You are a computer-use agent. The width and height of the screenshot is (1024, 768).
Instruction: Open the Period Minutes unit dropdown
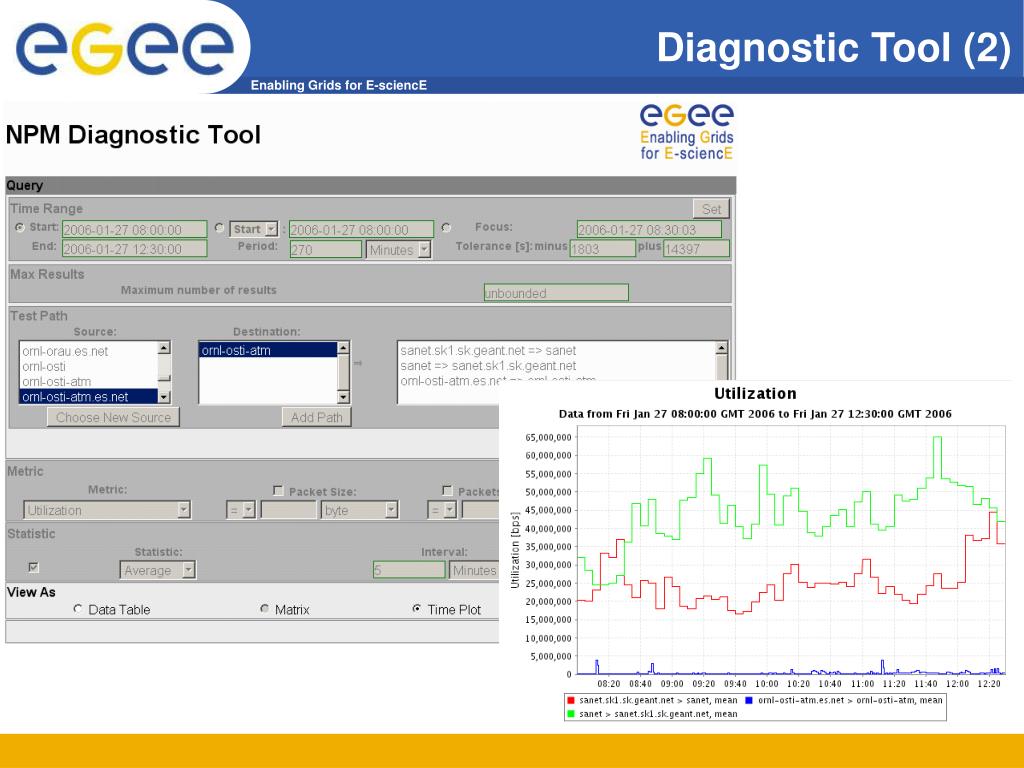[398, 249]
